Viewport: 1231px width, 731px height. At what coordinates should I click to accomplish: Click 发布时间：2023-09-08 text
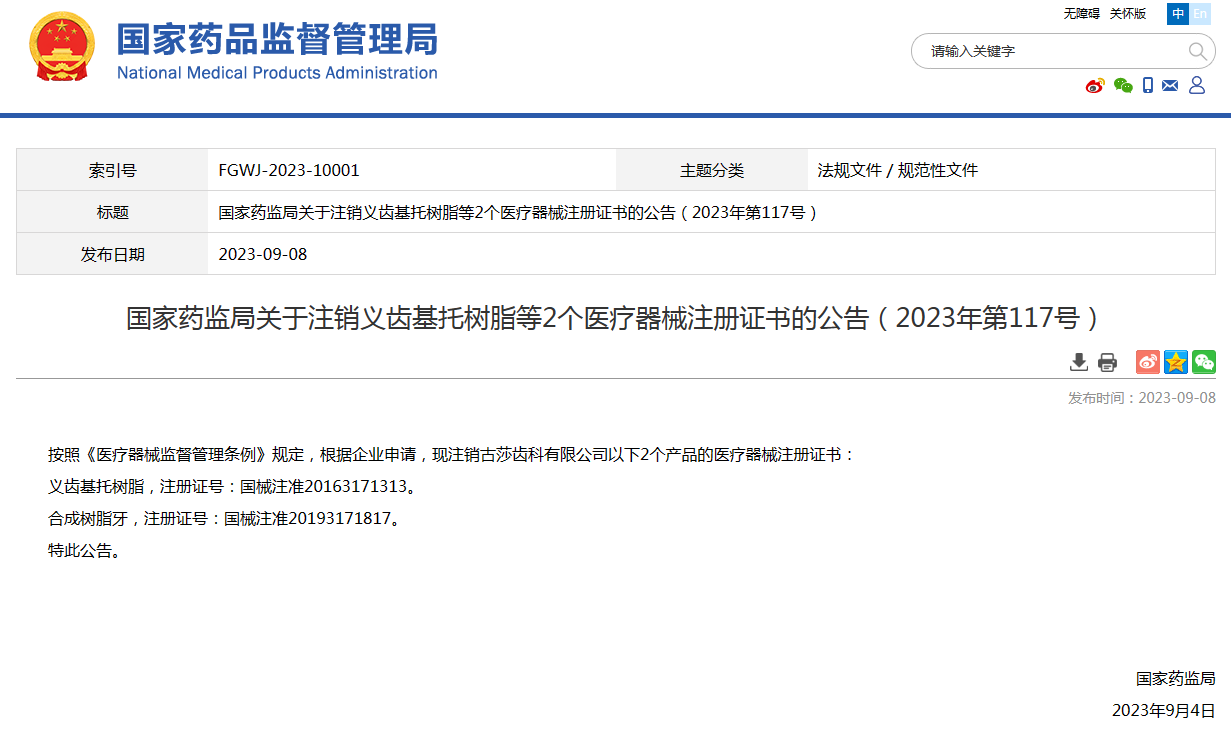point(1142,398)
